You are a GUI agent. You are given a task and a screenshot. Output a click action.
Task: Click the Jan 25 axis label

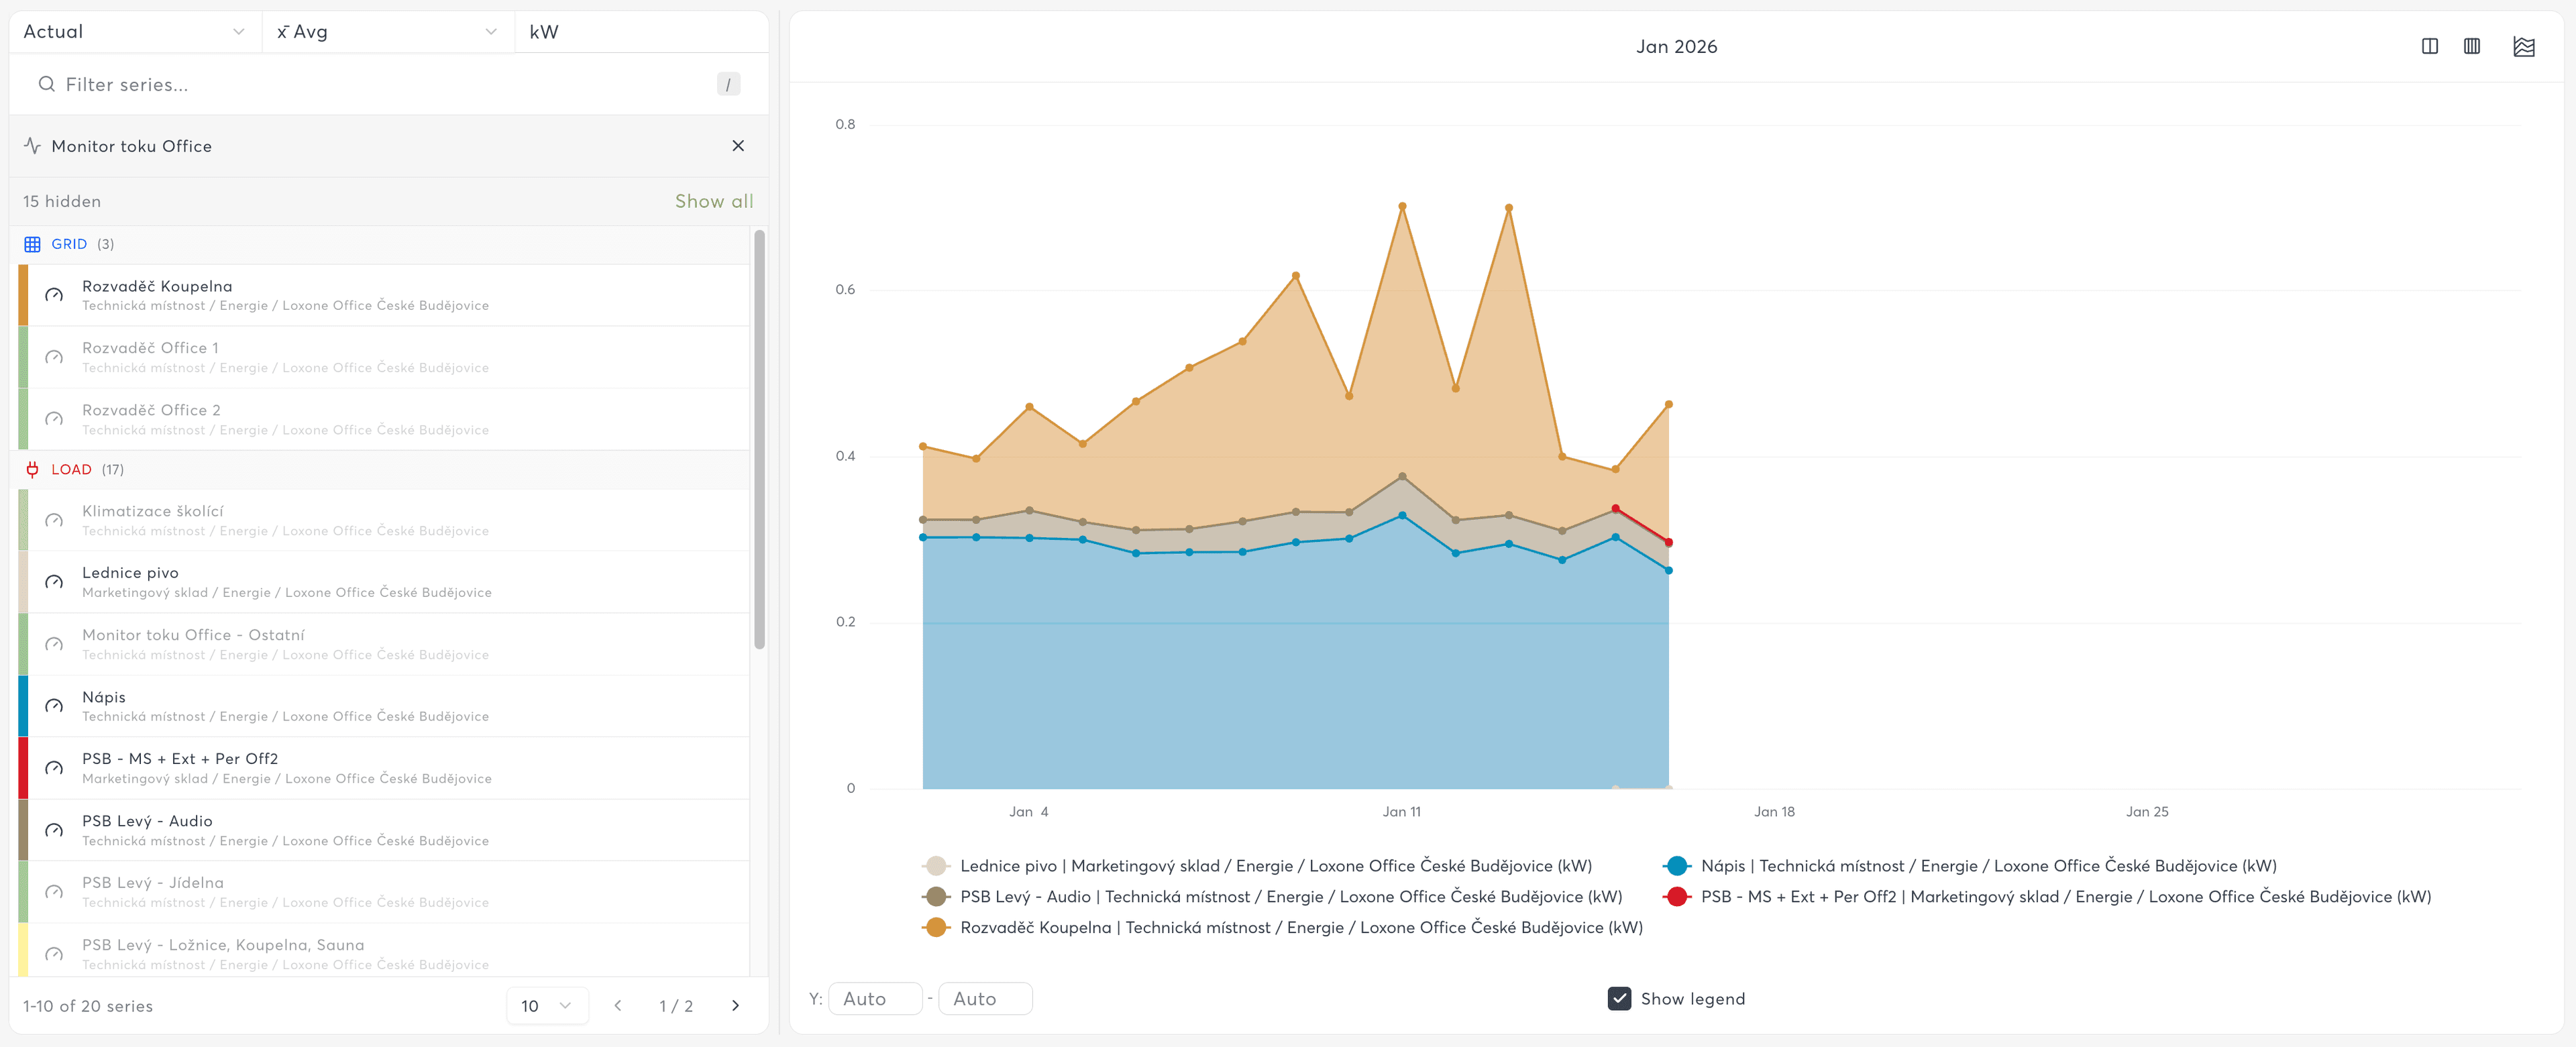[2147, 812]
